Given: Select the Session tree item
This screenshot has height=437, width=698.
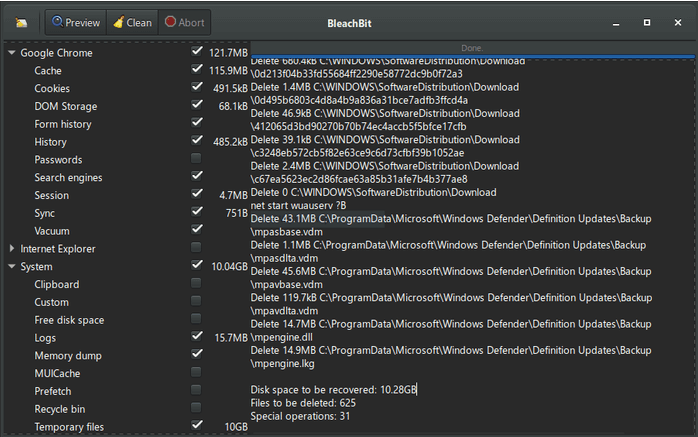Looking at the screenshot, I should [x=52, y=195].
